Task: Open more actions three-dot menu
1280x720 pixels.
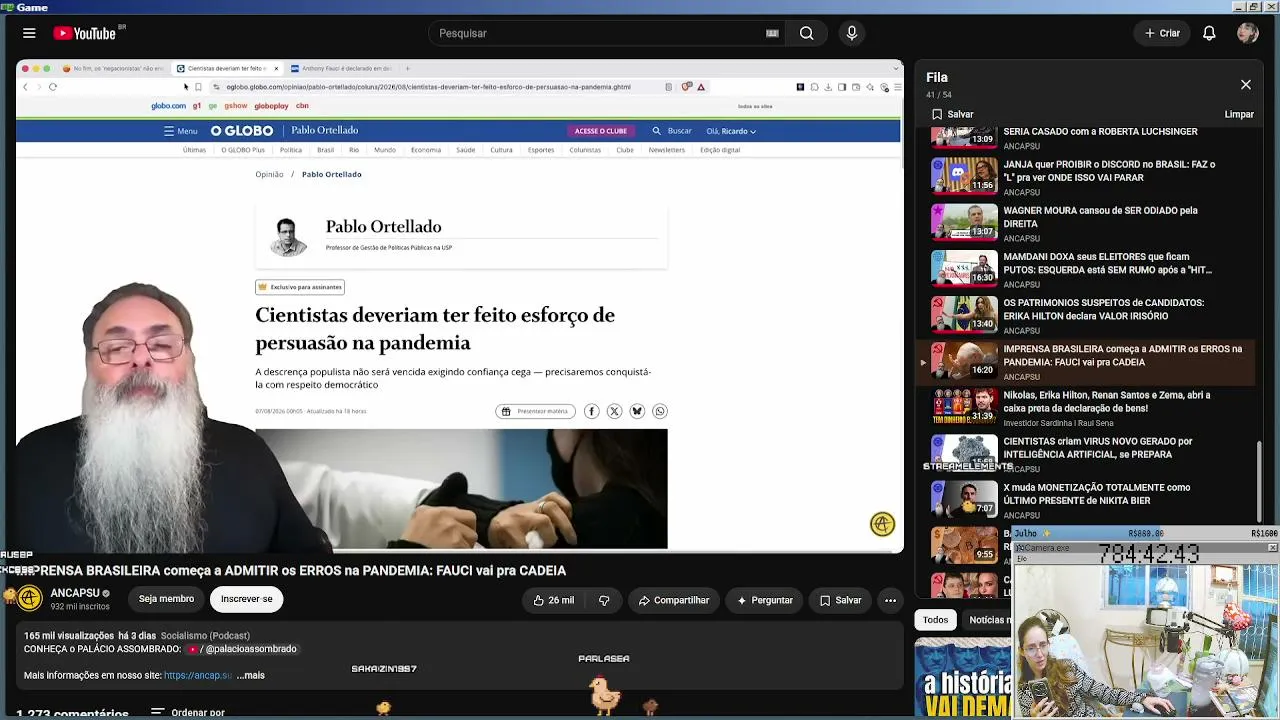Action: pos(890,600)
